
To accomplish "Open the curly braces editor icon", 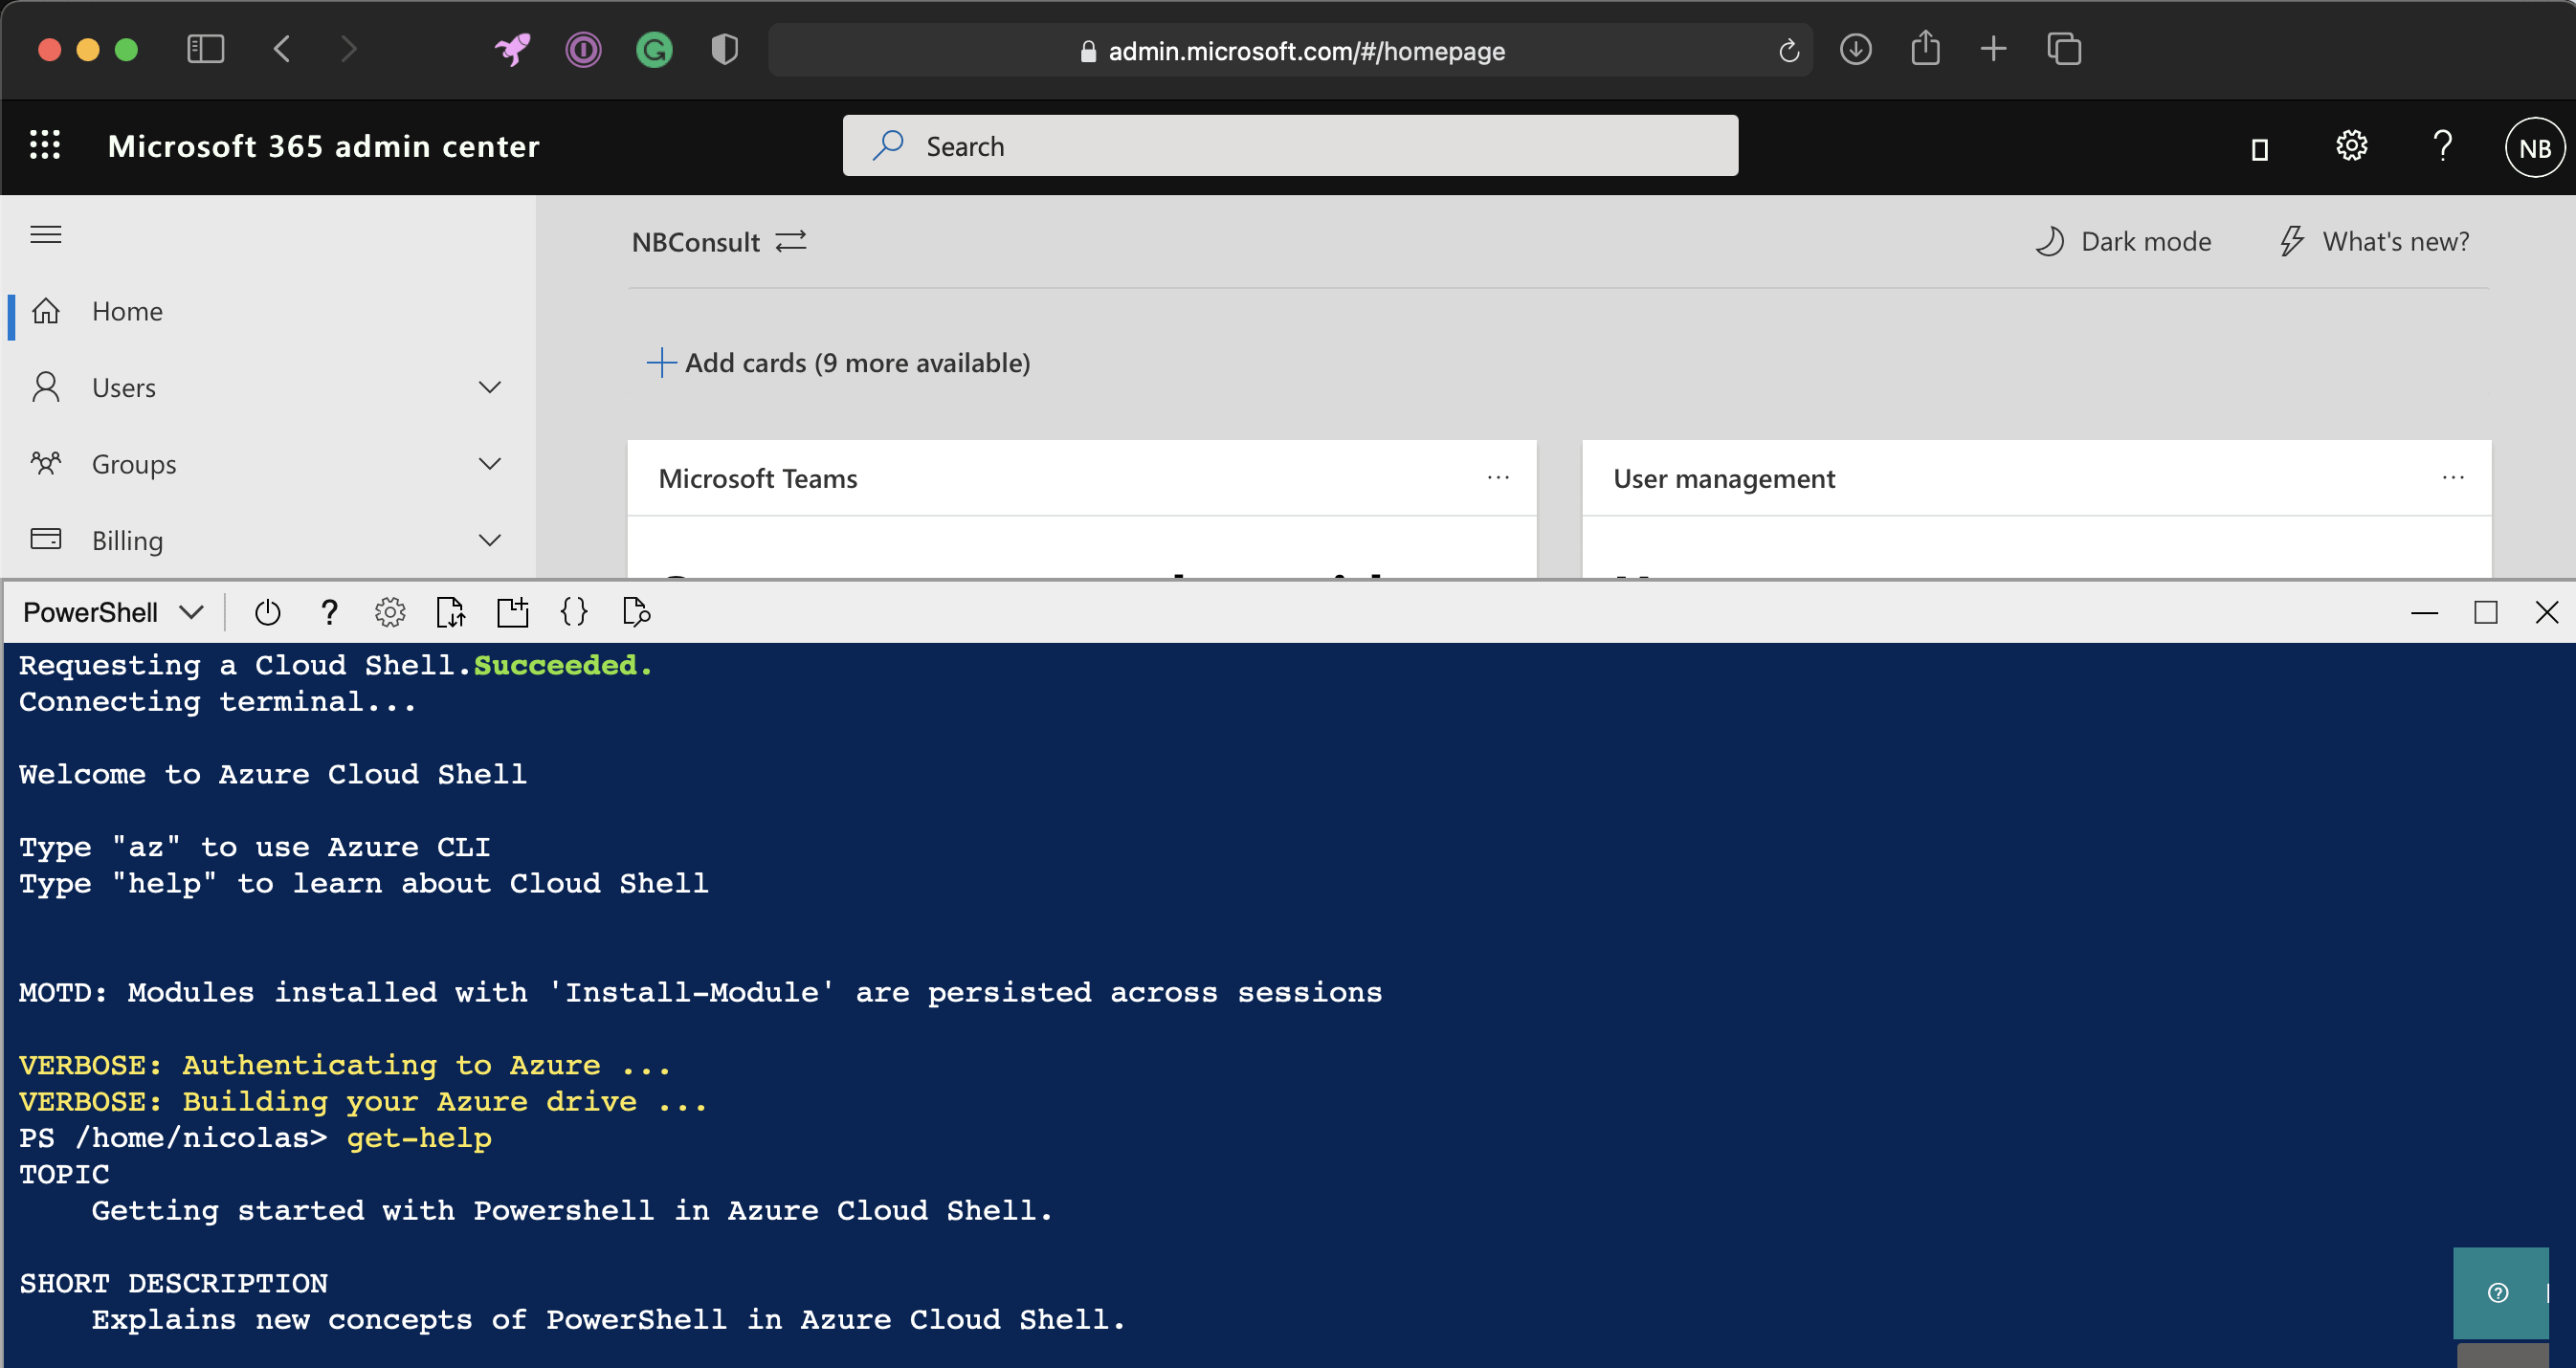I will point(574,611).
